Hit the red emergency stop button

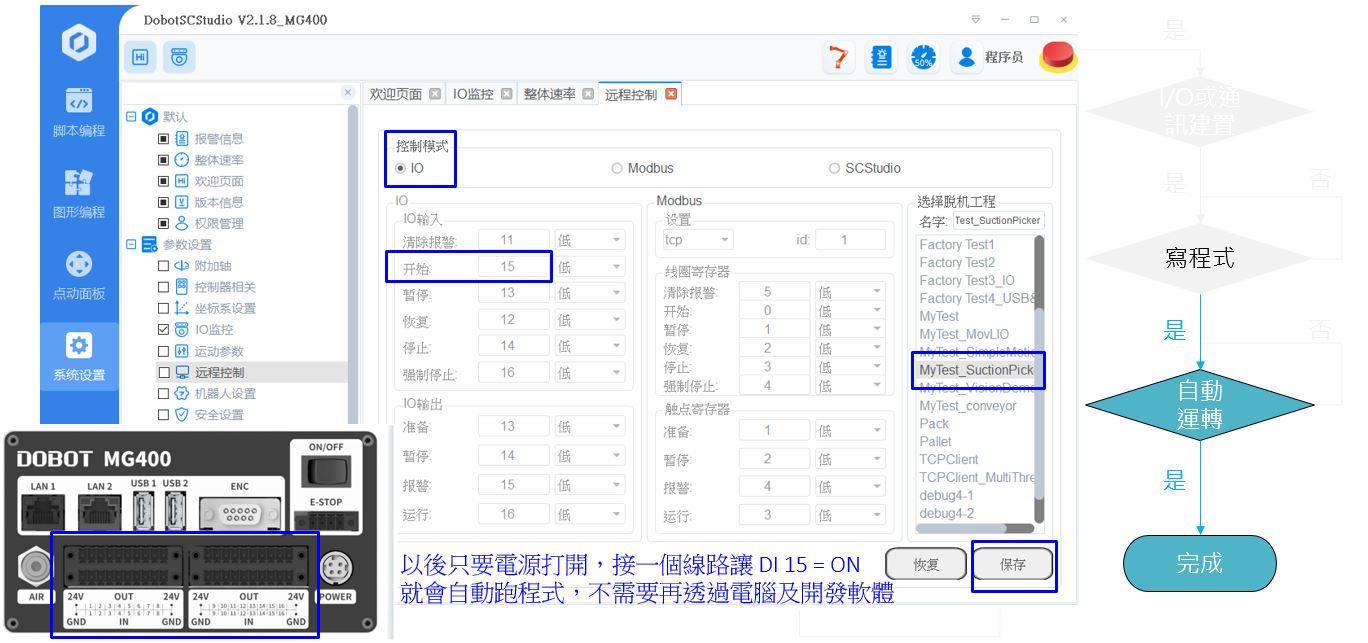(1058, 57)
